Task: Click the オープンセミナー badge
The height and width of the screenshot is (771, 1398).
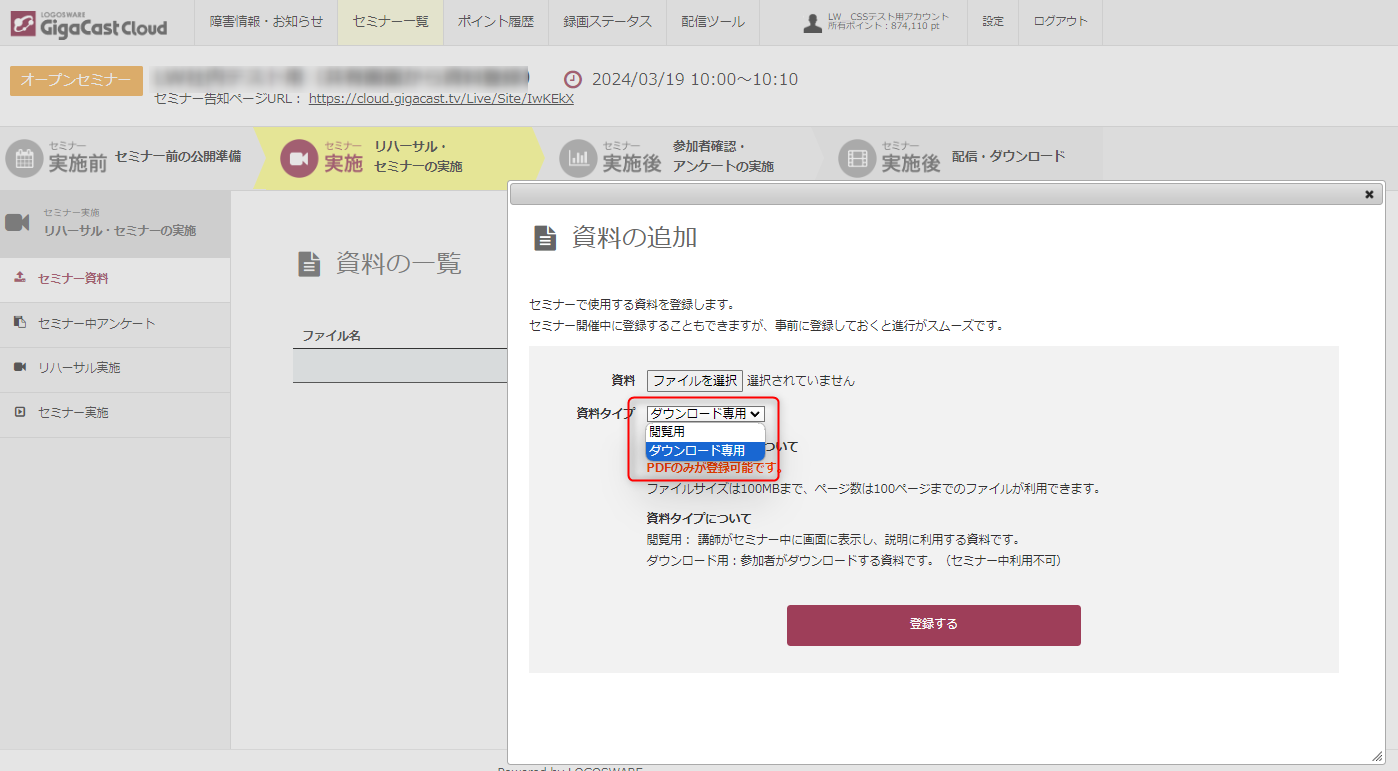Action: coord(76,80)
